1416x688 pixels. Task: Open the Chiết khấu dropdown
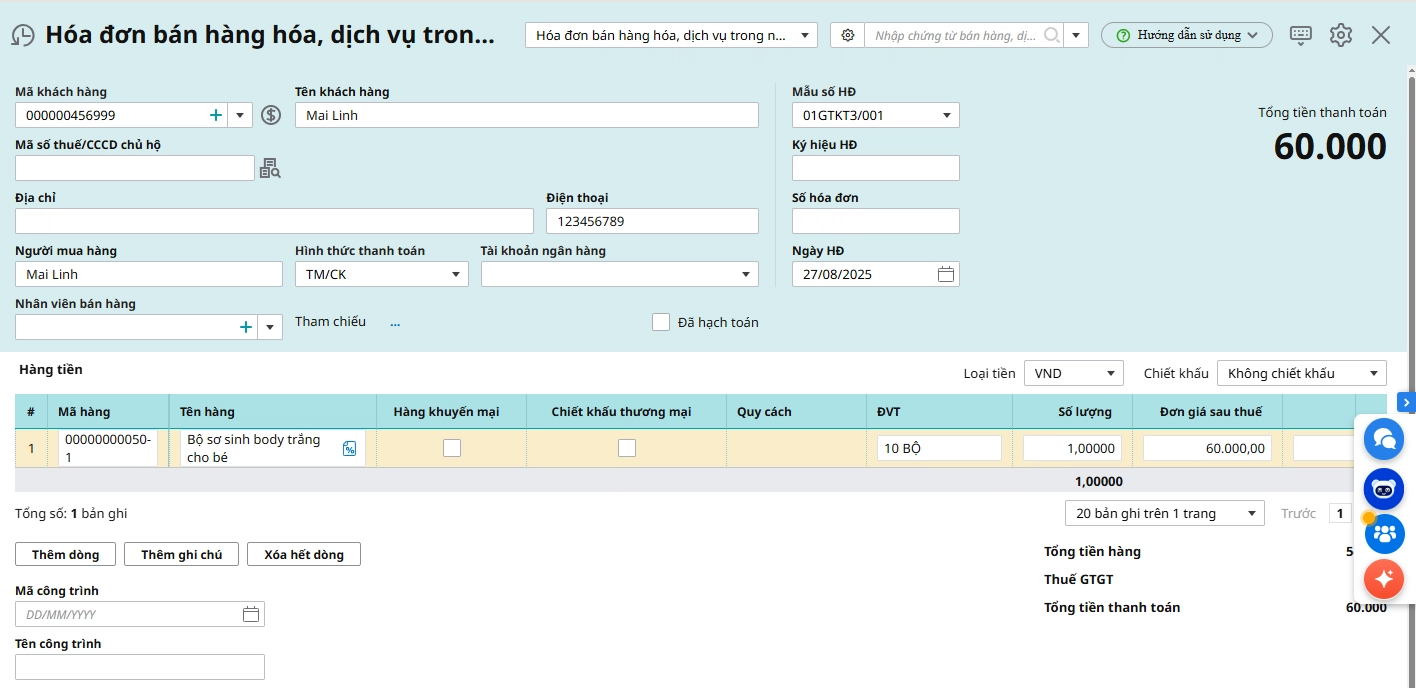[1301, 373]
